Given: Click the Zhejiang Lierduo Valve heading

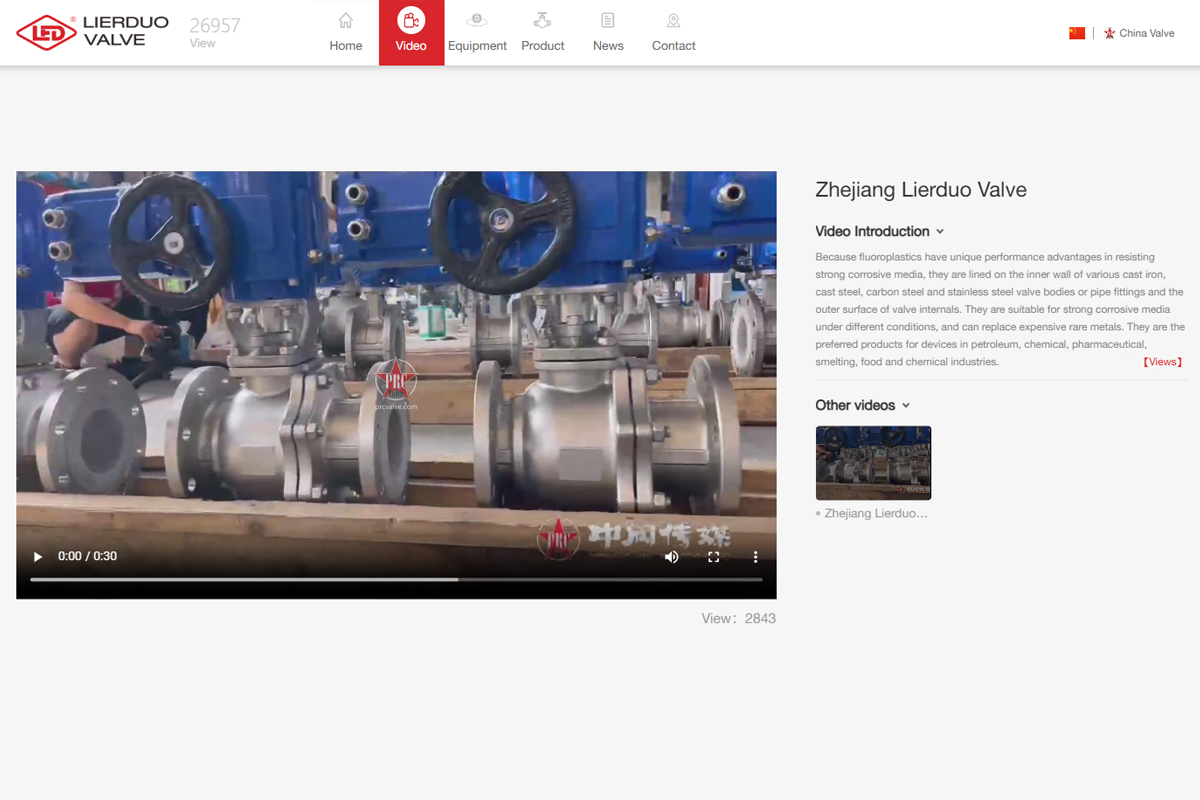Looking at the screenshot, I should pyautogui.click(x=920, y=190).
